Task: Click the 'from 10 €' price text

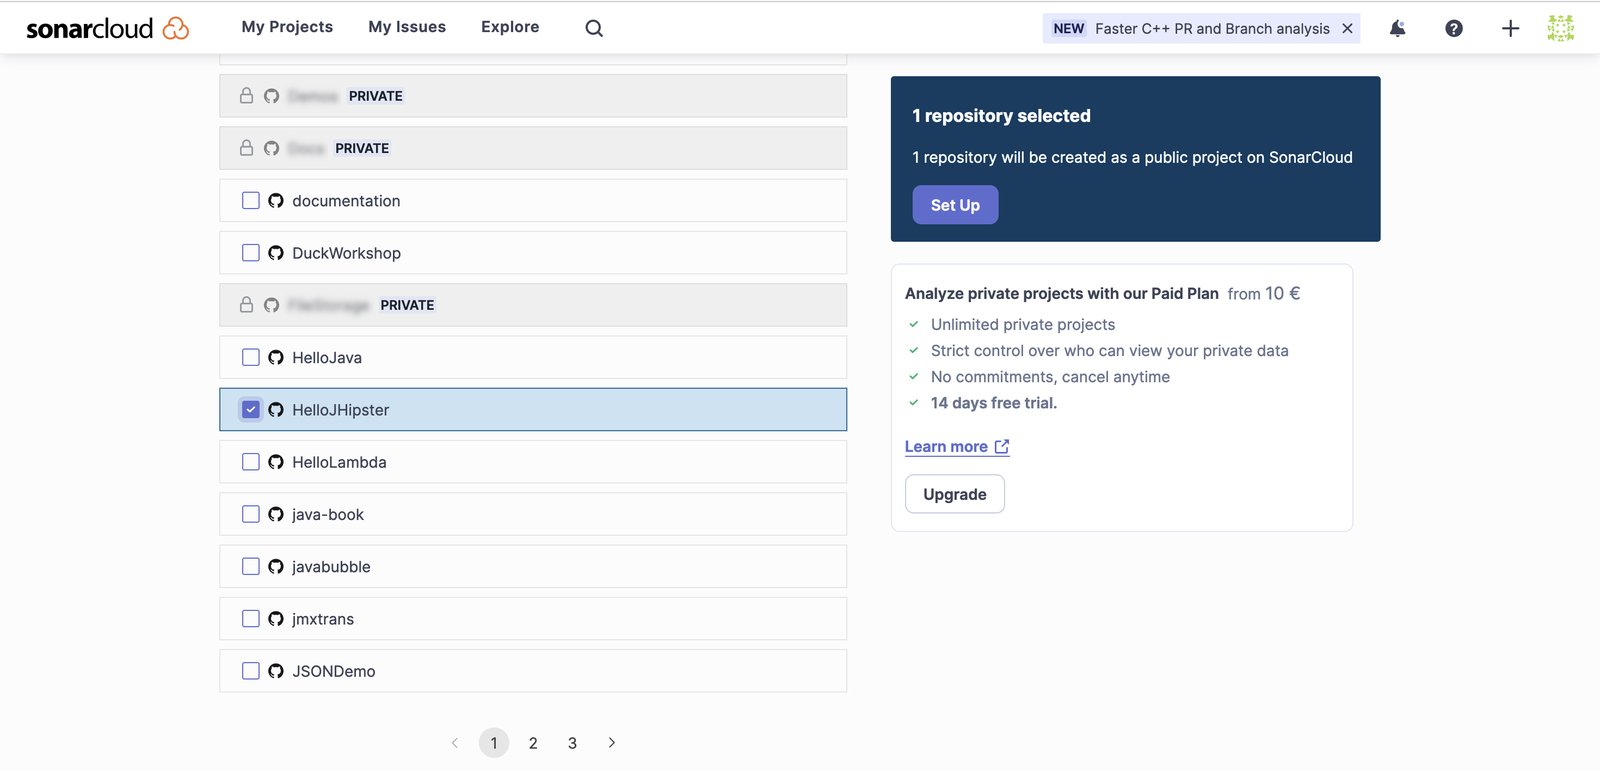Action: pyautogui.click(x=1264, y=294)
